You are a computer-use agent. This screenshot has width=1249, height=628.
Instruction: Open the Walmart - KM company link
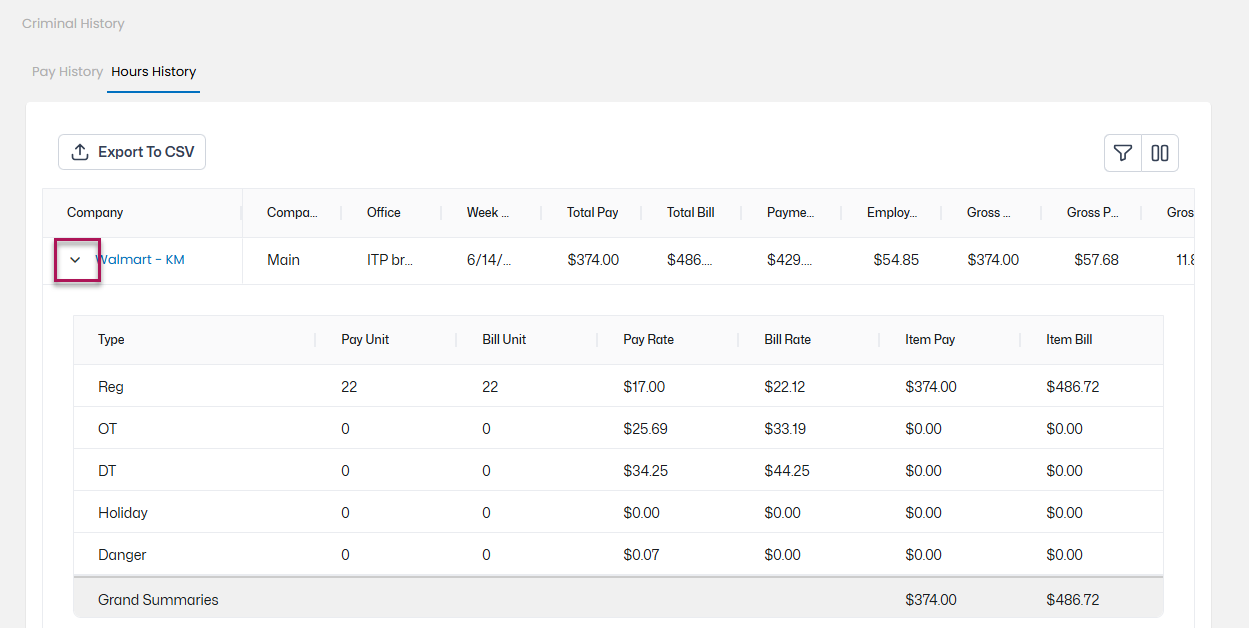[x=140, y=260]
